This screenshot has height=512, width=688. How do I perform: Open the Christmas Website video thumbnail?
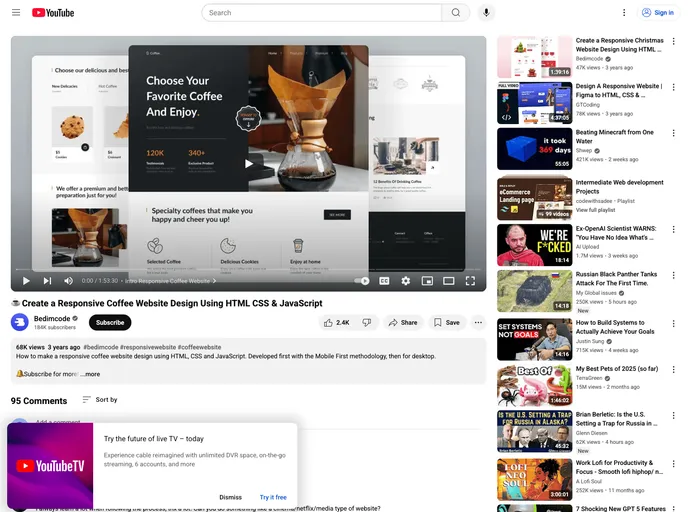click(x=534, y=57)
